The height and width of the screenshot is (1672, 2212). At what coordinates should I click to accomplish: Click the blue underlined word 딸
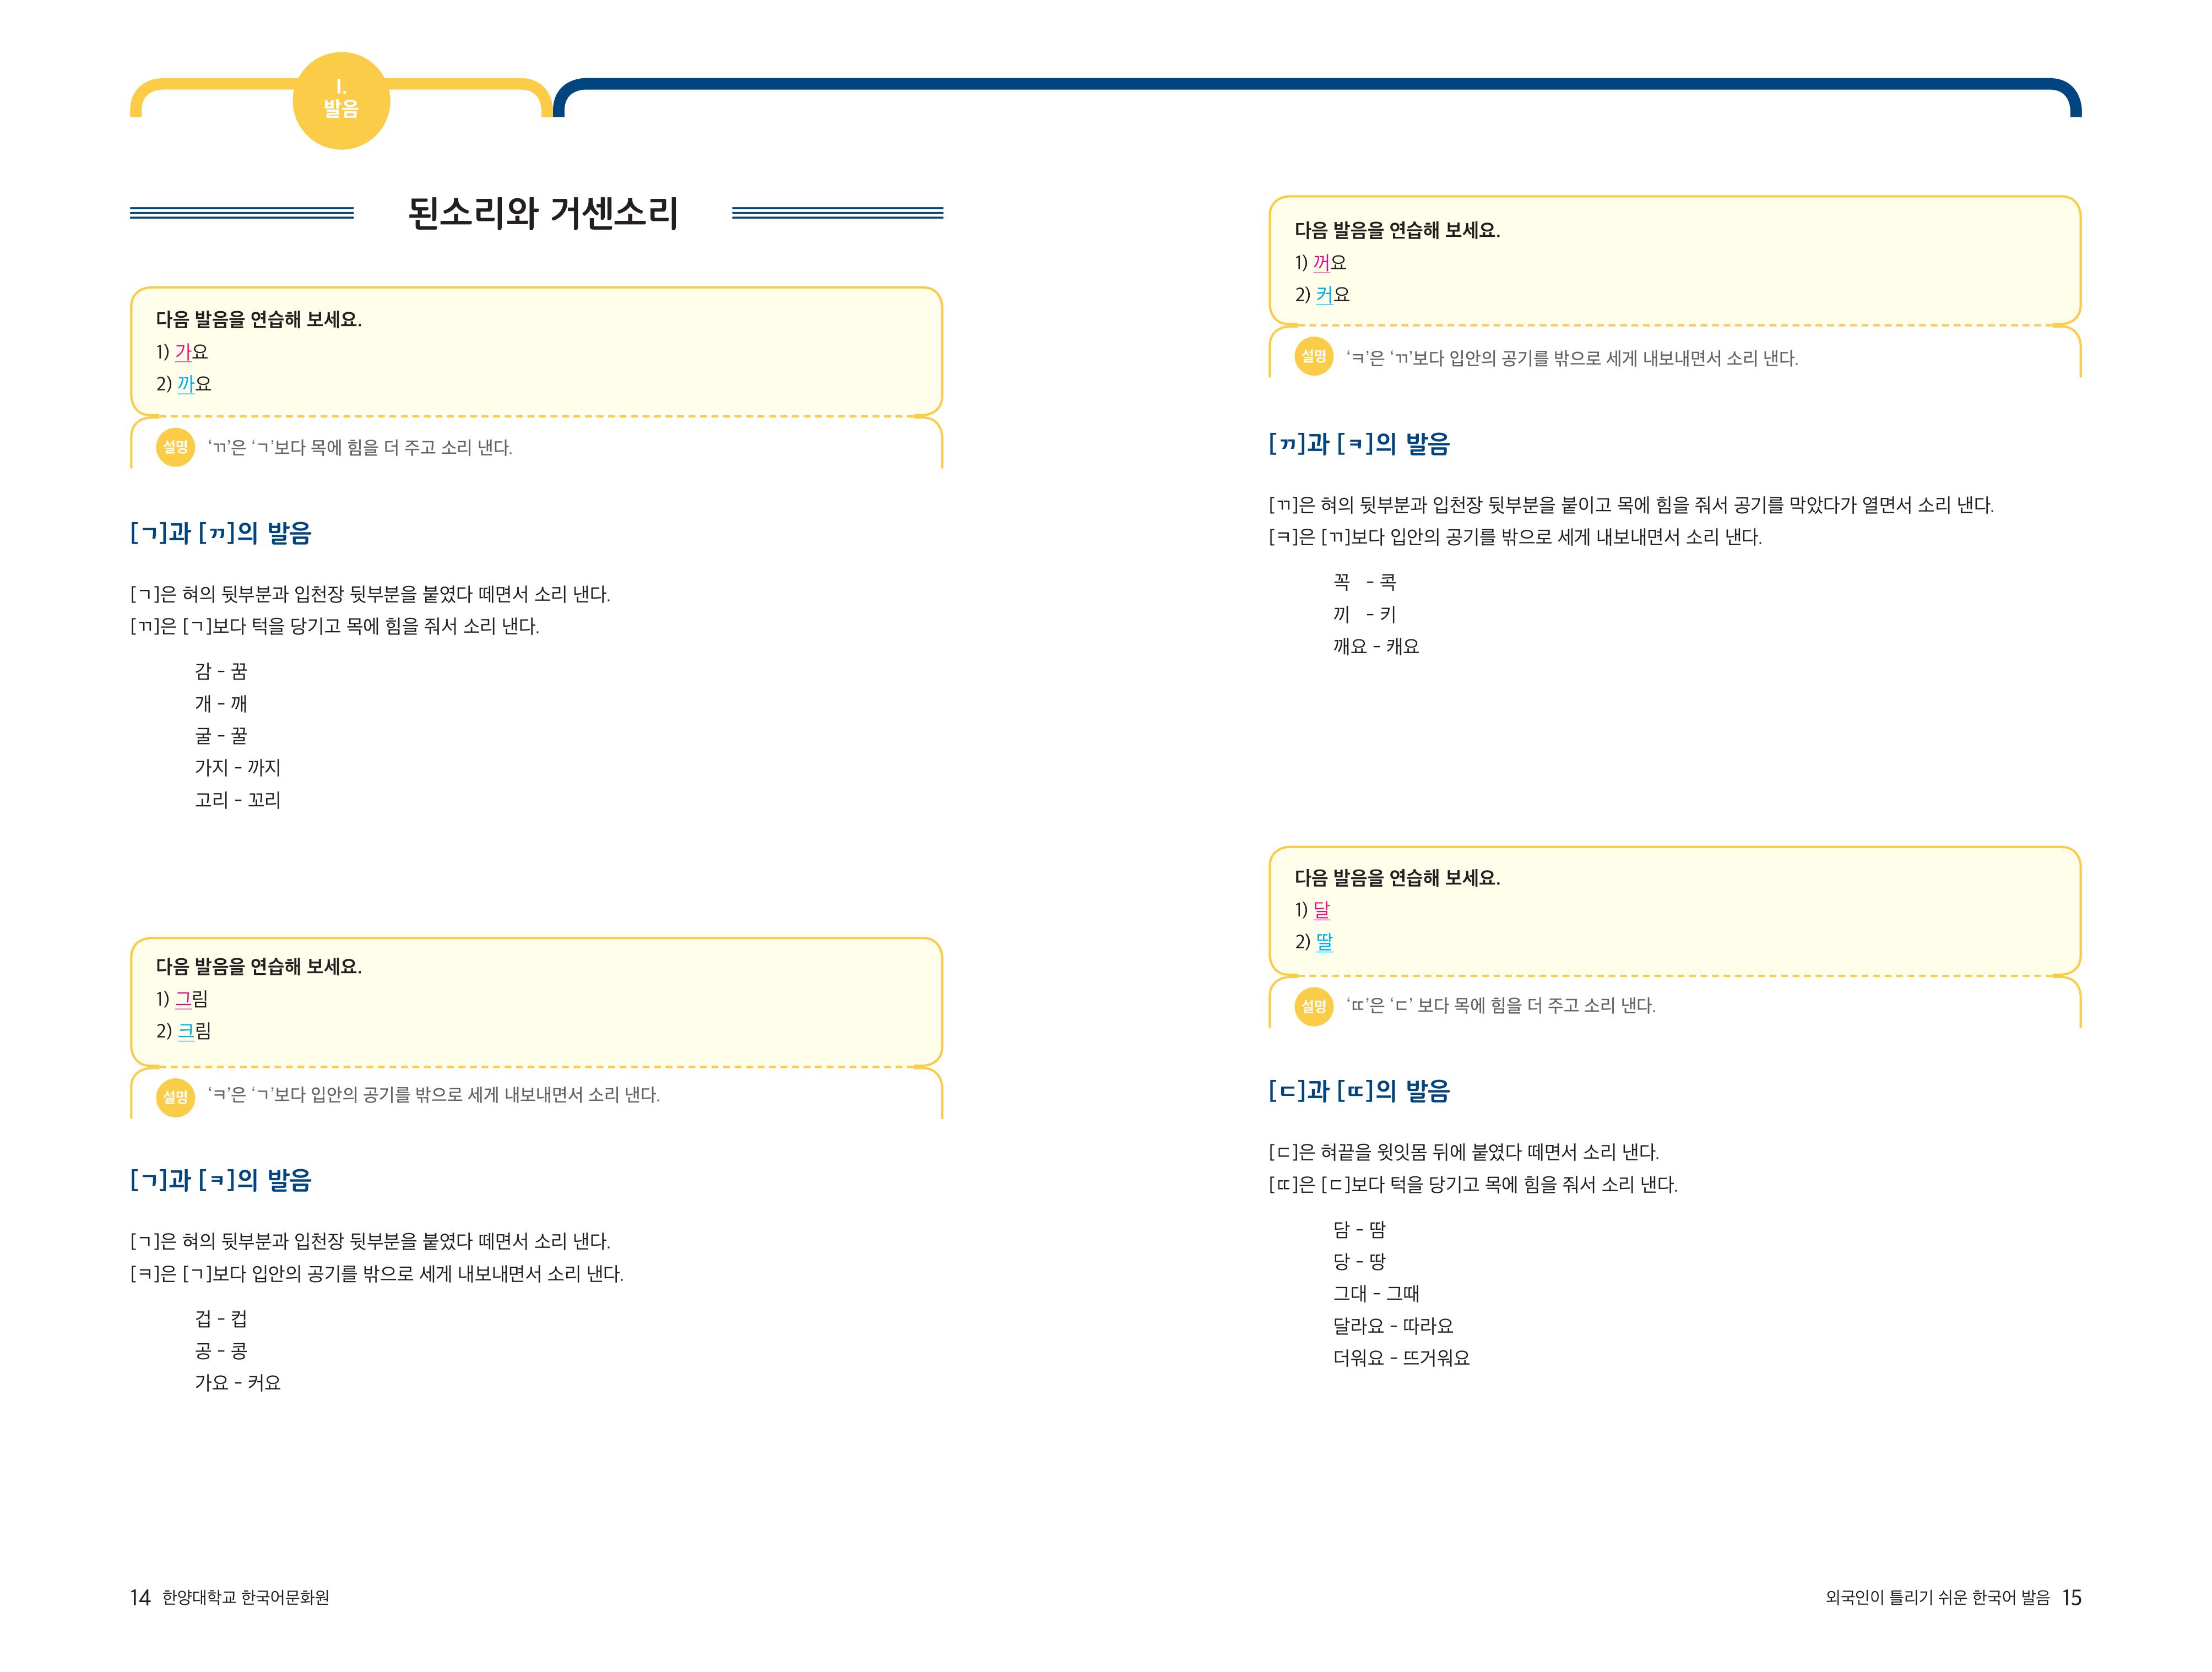pyautogui.click(x=1324, y=942)
